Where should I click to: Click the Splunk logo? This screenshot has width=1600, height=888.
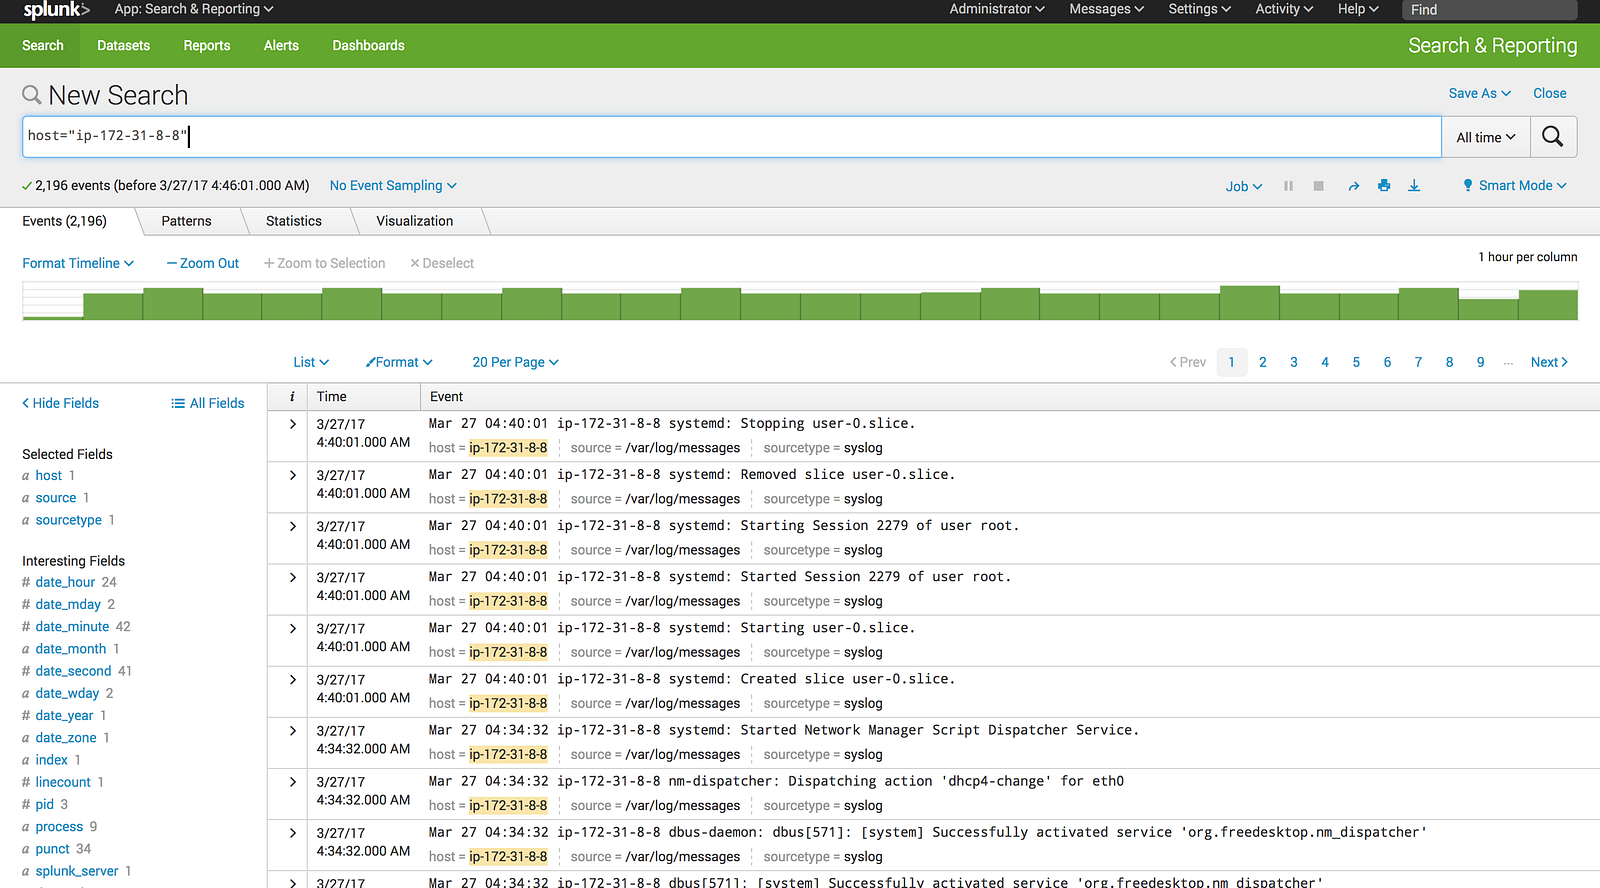point(56,10)
